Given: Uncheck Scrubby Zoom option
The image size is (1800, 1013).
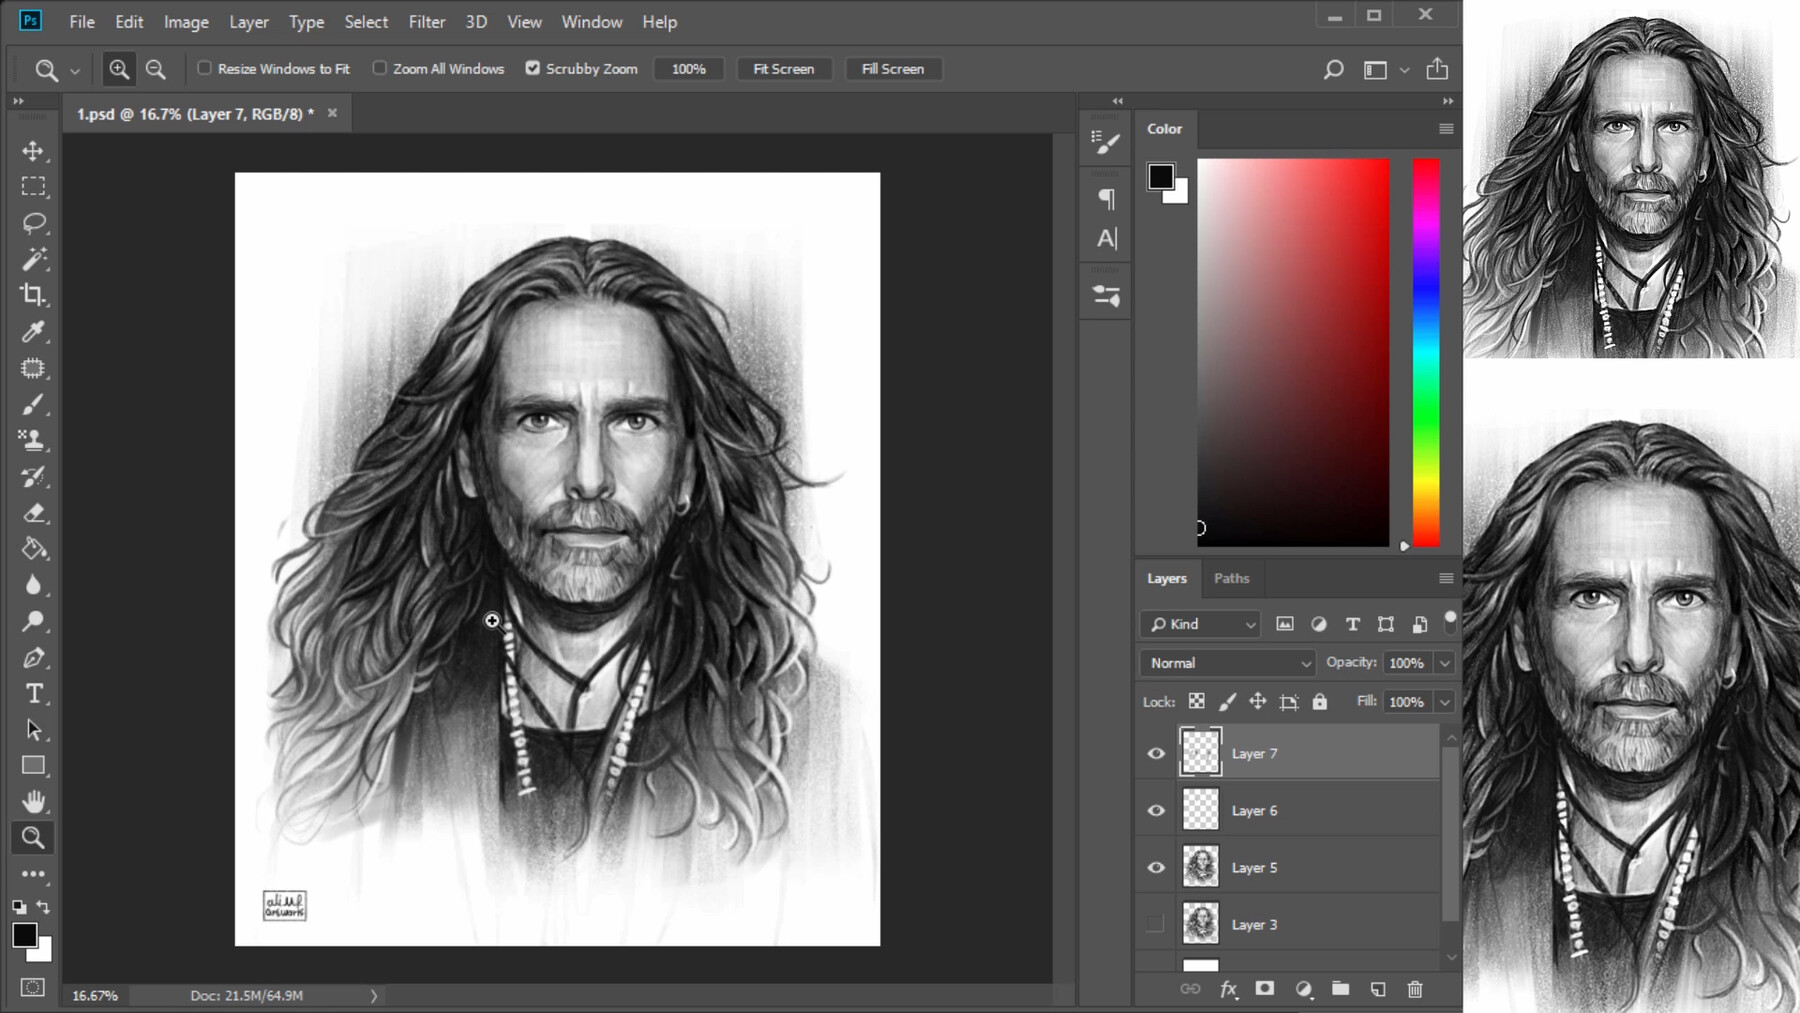Looking at the screenshot, I should (532, 68).
